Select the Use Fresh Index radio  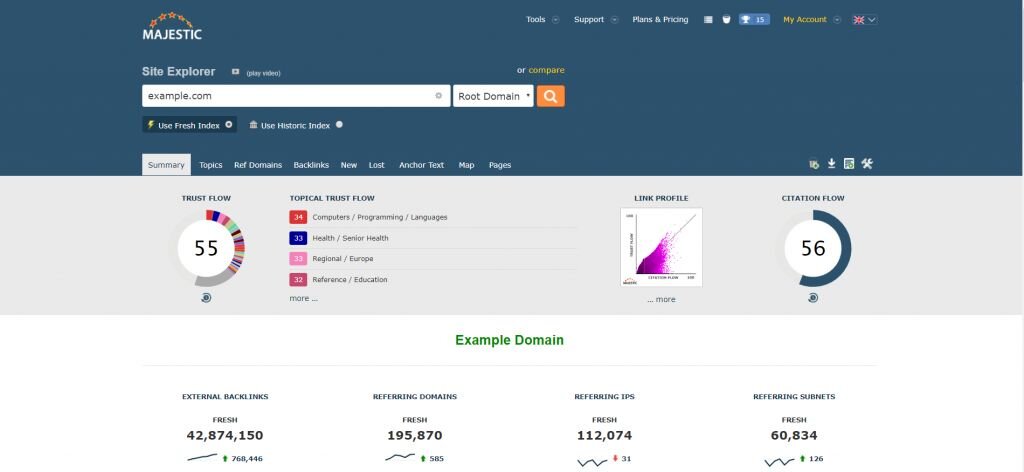click(229, 124)
